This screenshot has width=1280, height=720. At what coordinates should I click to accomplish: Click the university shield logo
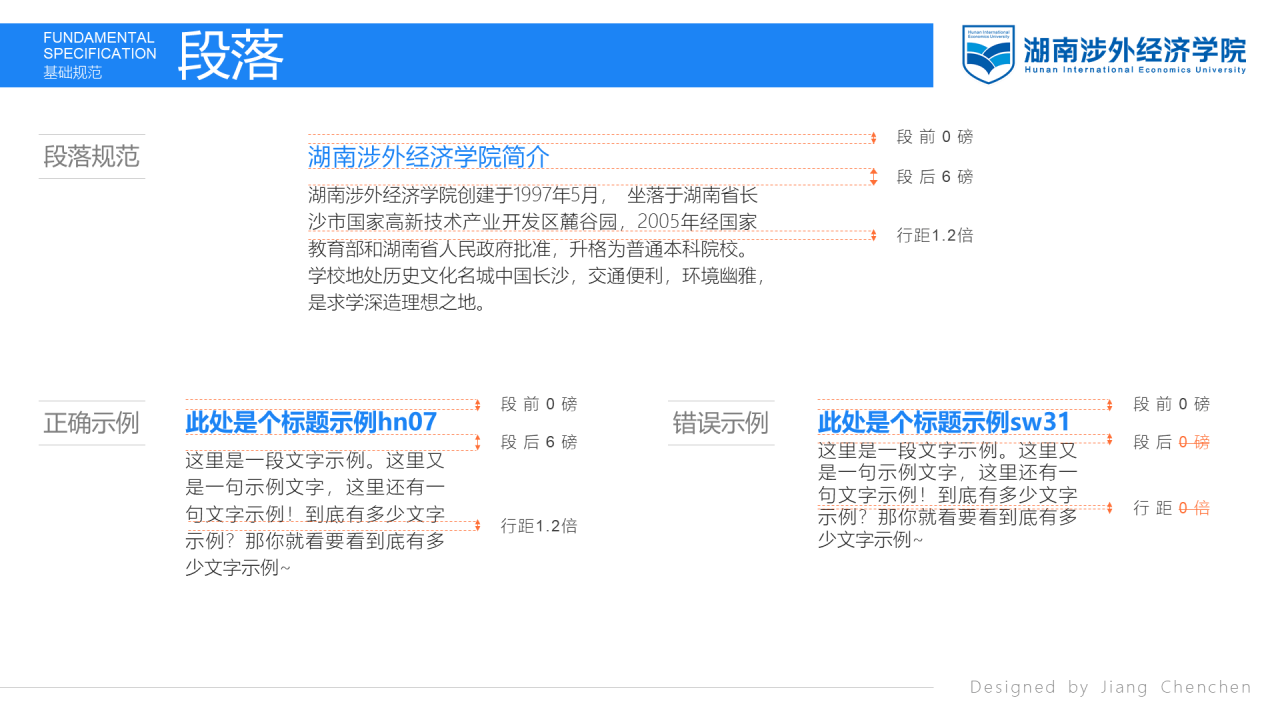click(989, 55)
